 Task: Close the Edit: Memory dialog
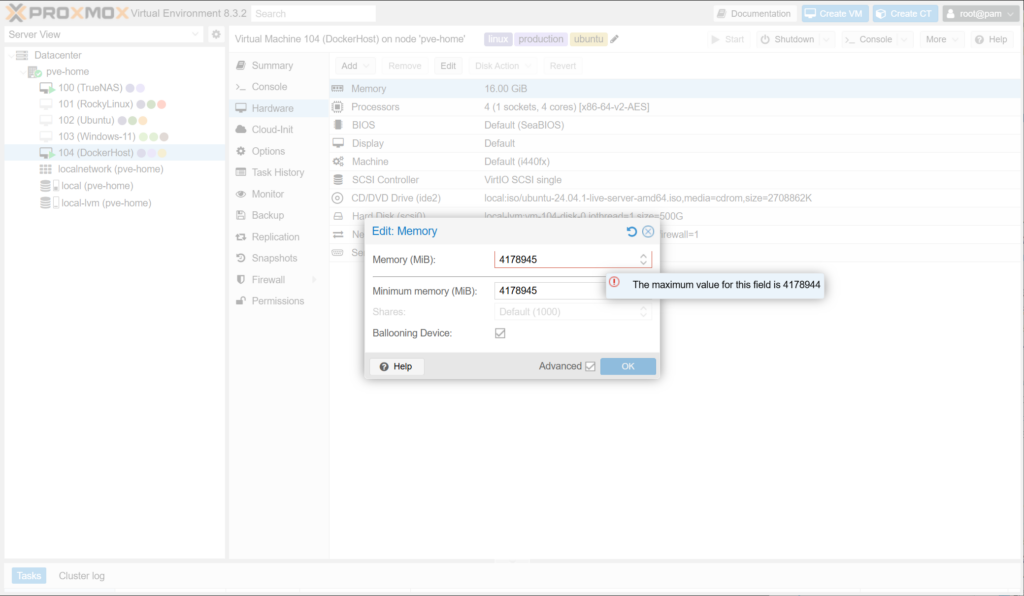[x=648, y=231]
